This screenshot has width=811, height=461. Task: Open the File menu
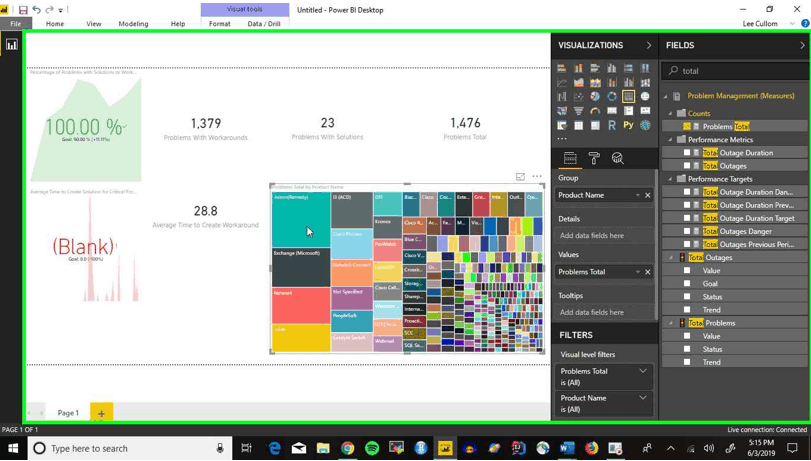click(16, 24)
